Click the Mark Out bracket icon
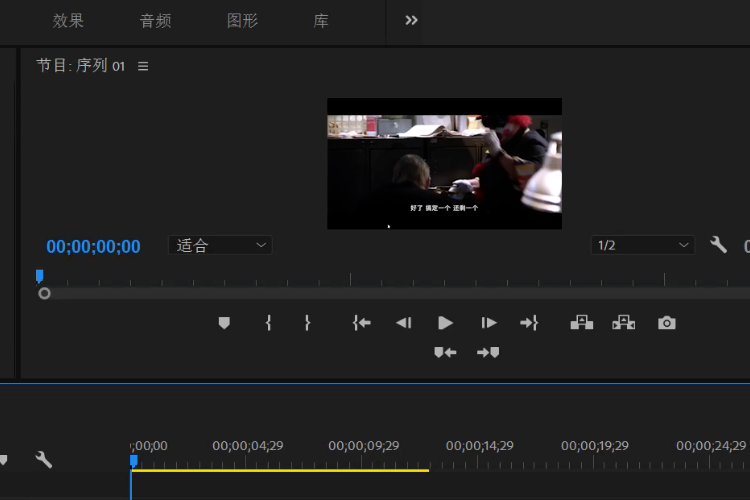The image size is (750, 500). pos(307,323)
